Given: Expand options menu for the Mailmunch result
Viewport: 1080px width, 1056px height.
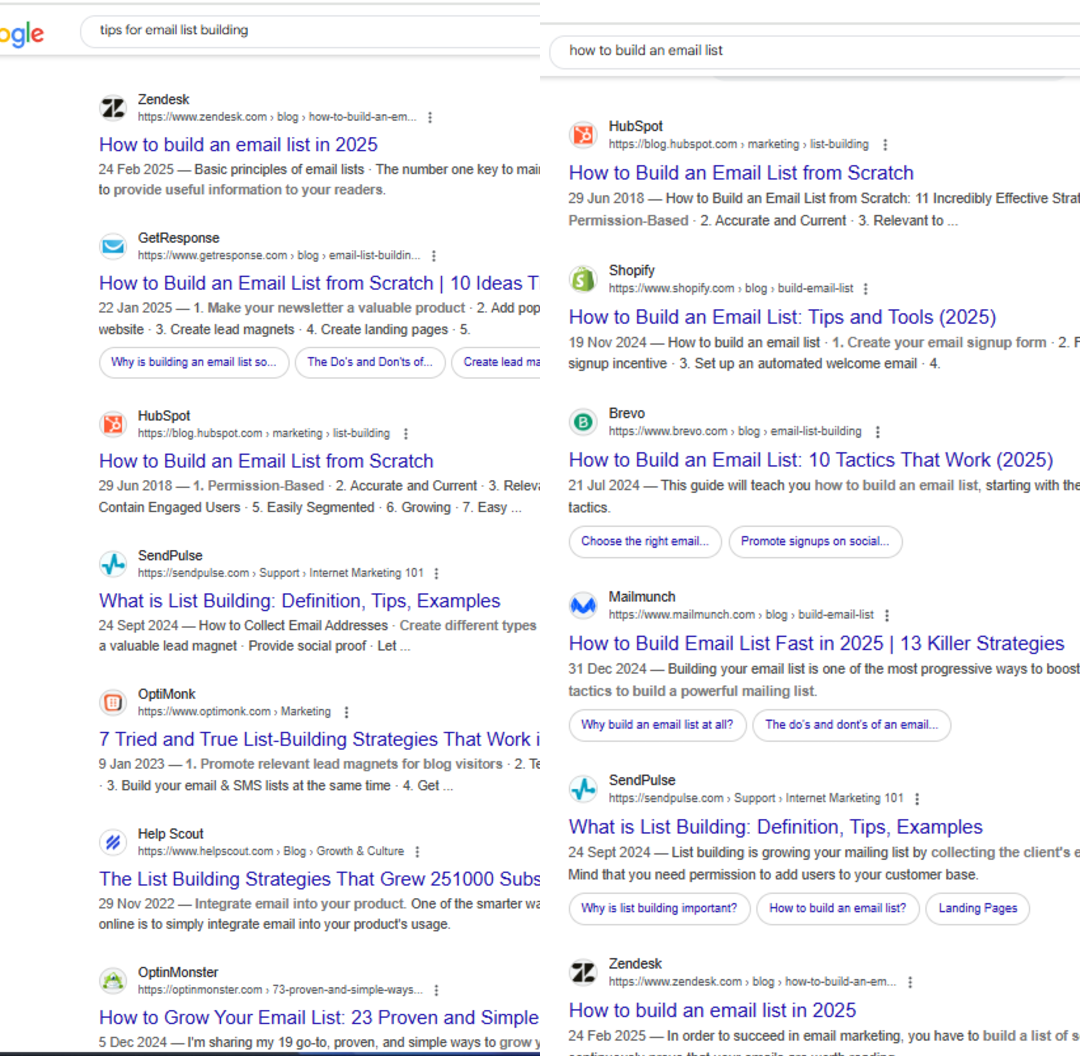Looking at the screenshot, I should (x=887, y=615).
